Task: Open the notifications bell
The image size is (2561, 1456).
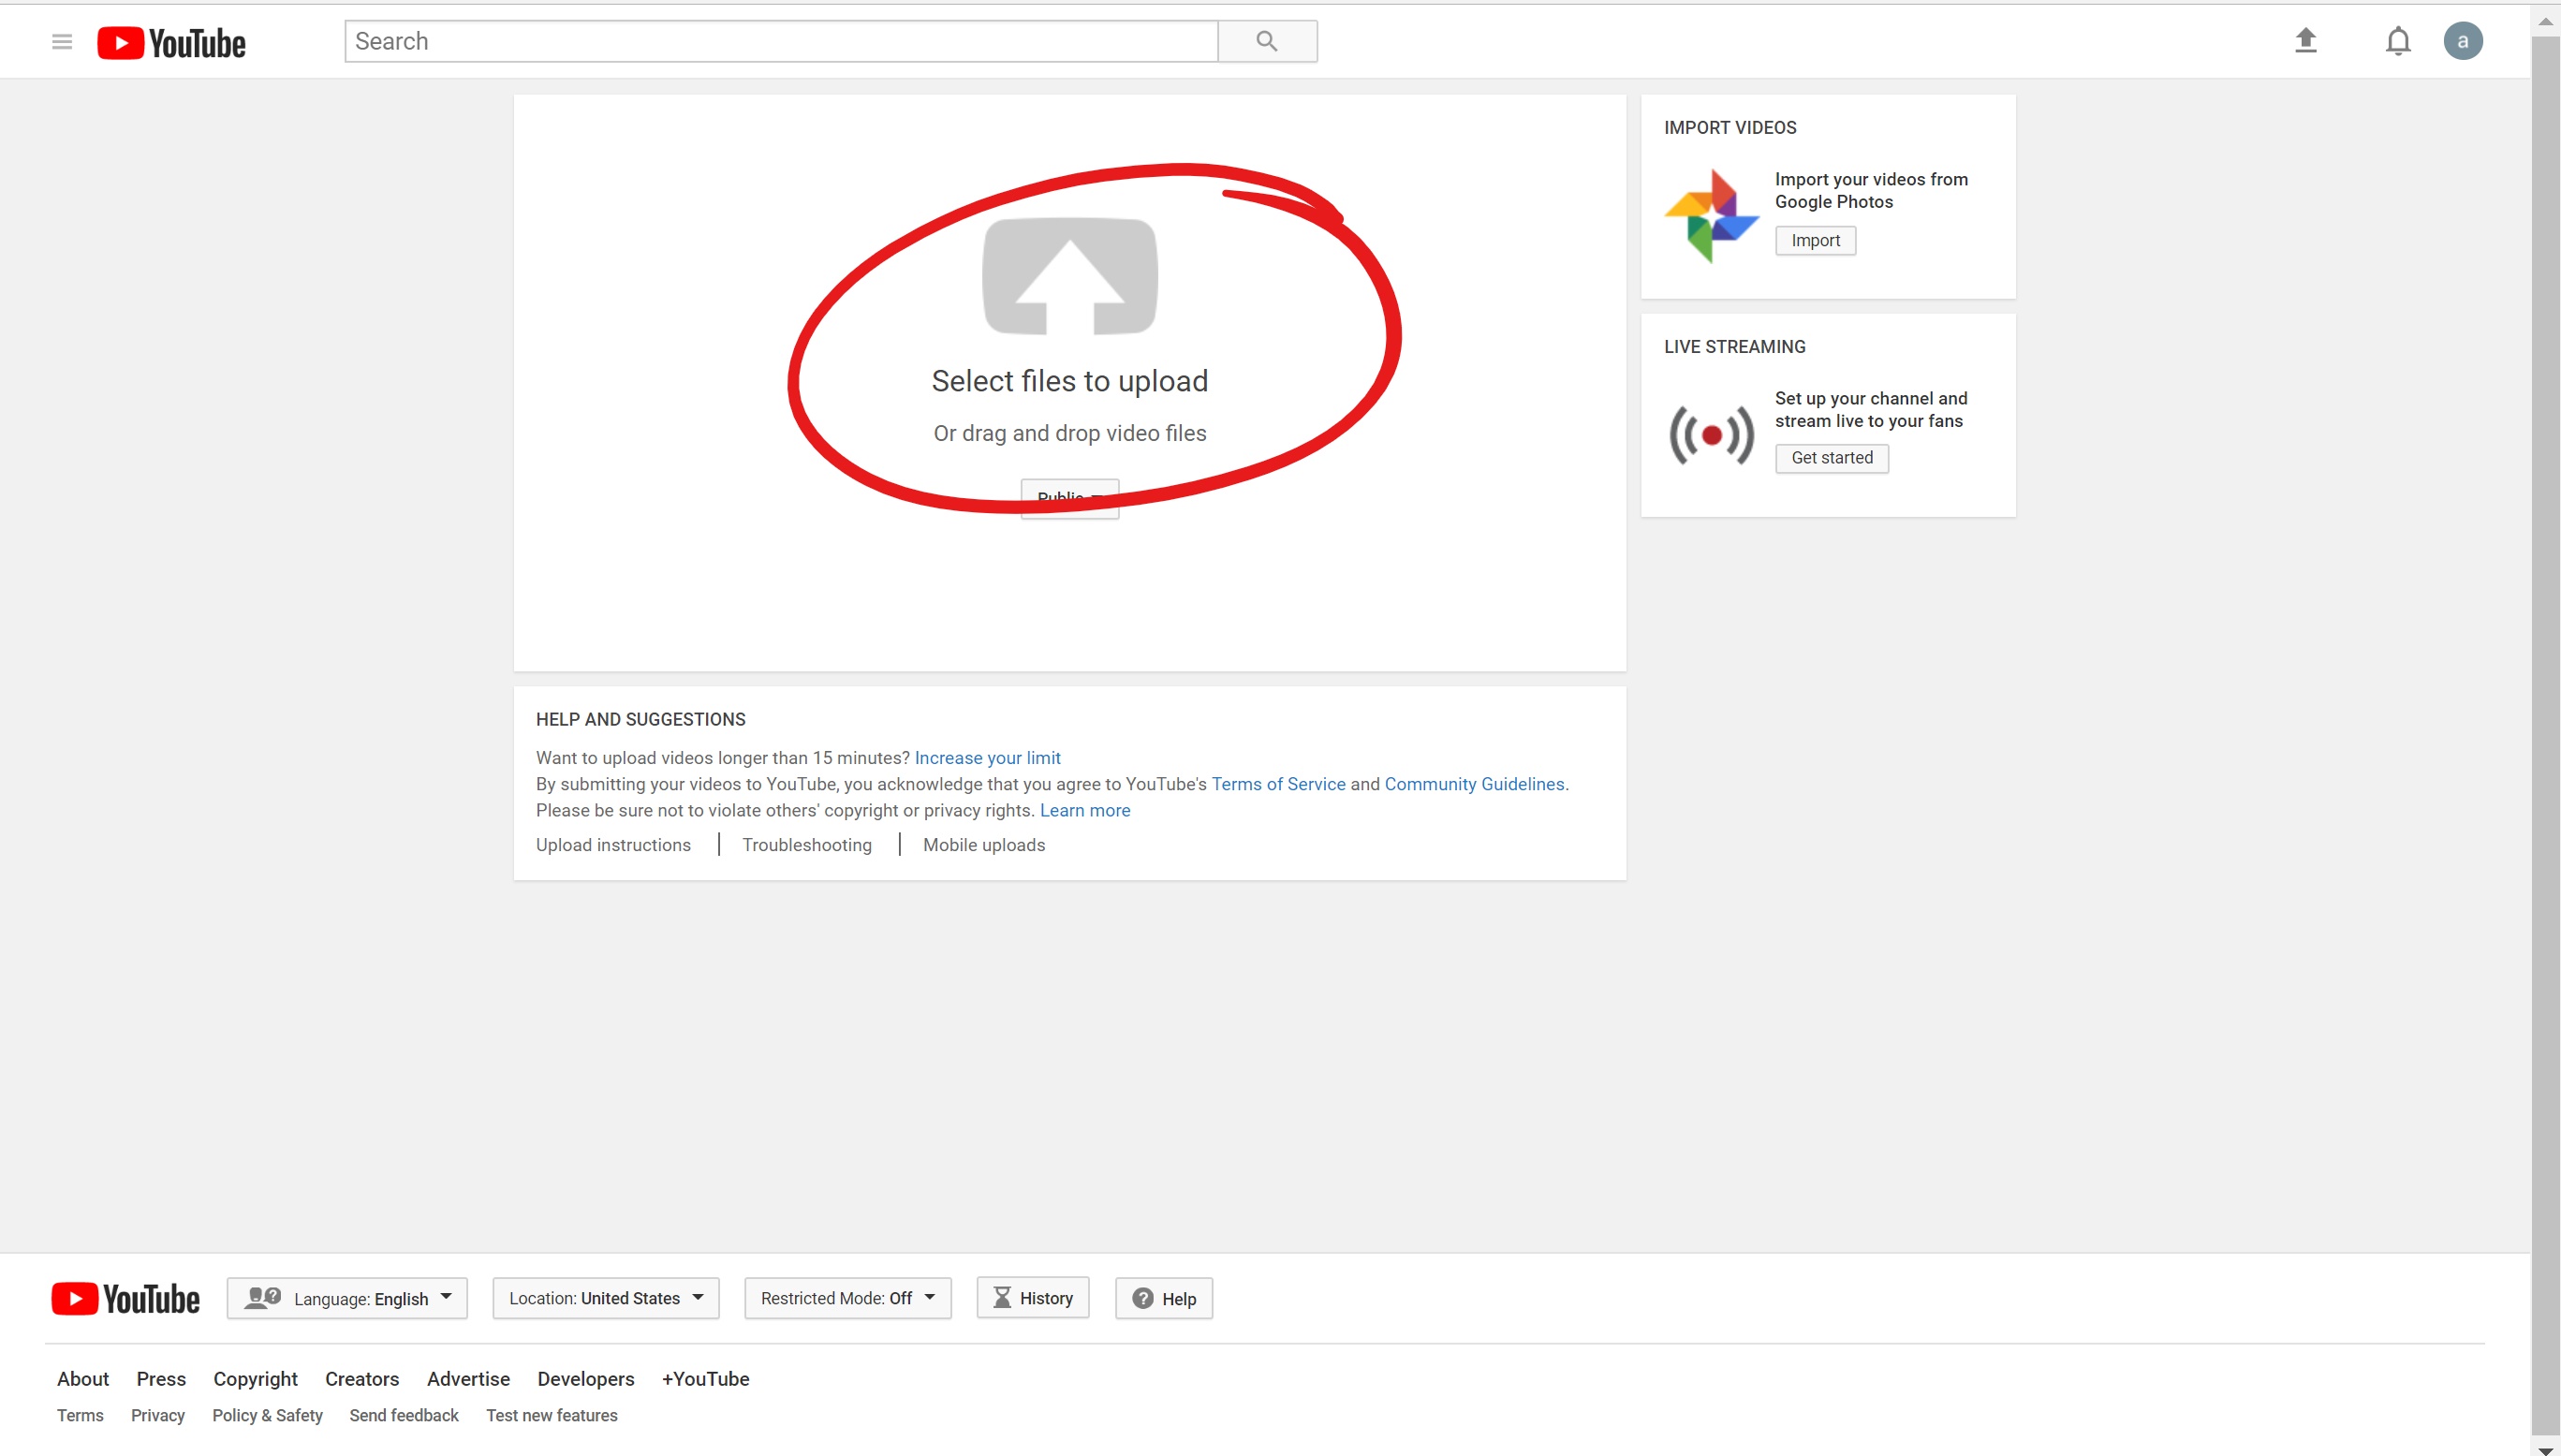Action: pos(2398,41)
